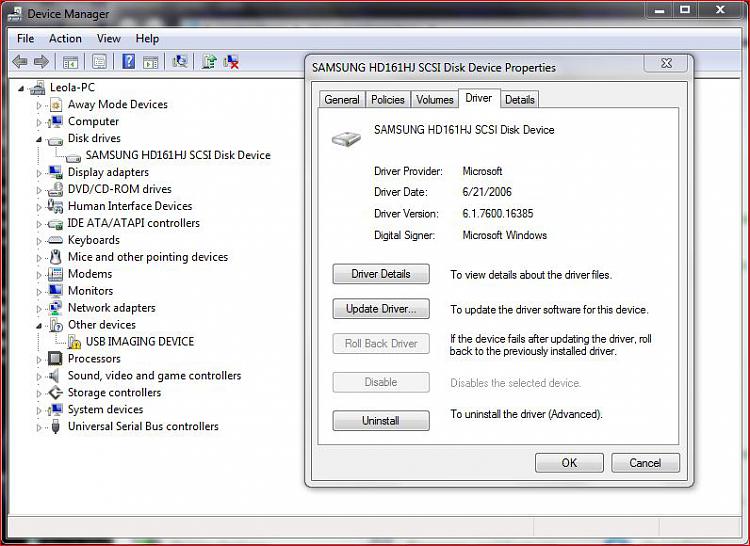Collapse the Leola-PC root node
Viewport: 750px width, 546px height.
pyautogui.click(x=21, y=88)
